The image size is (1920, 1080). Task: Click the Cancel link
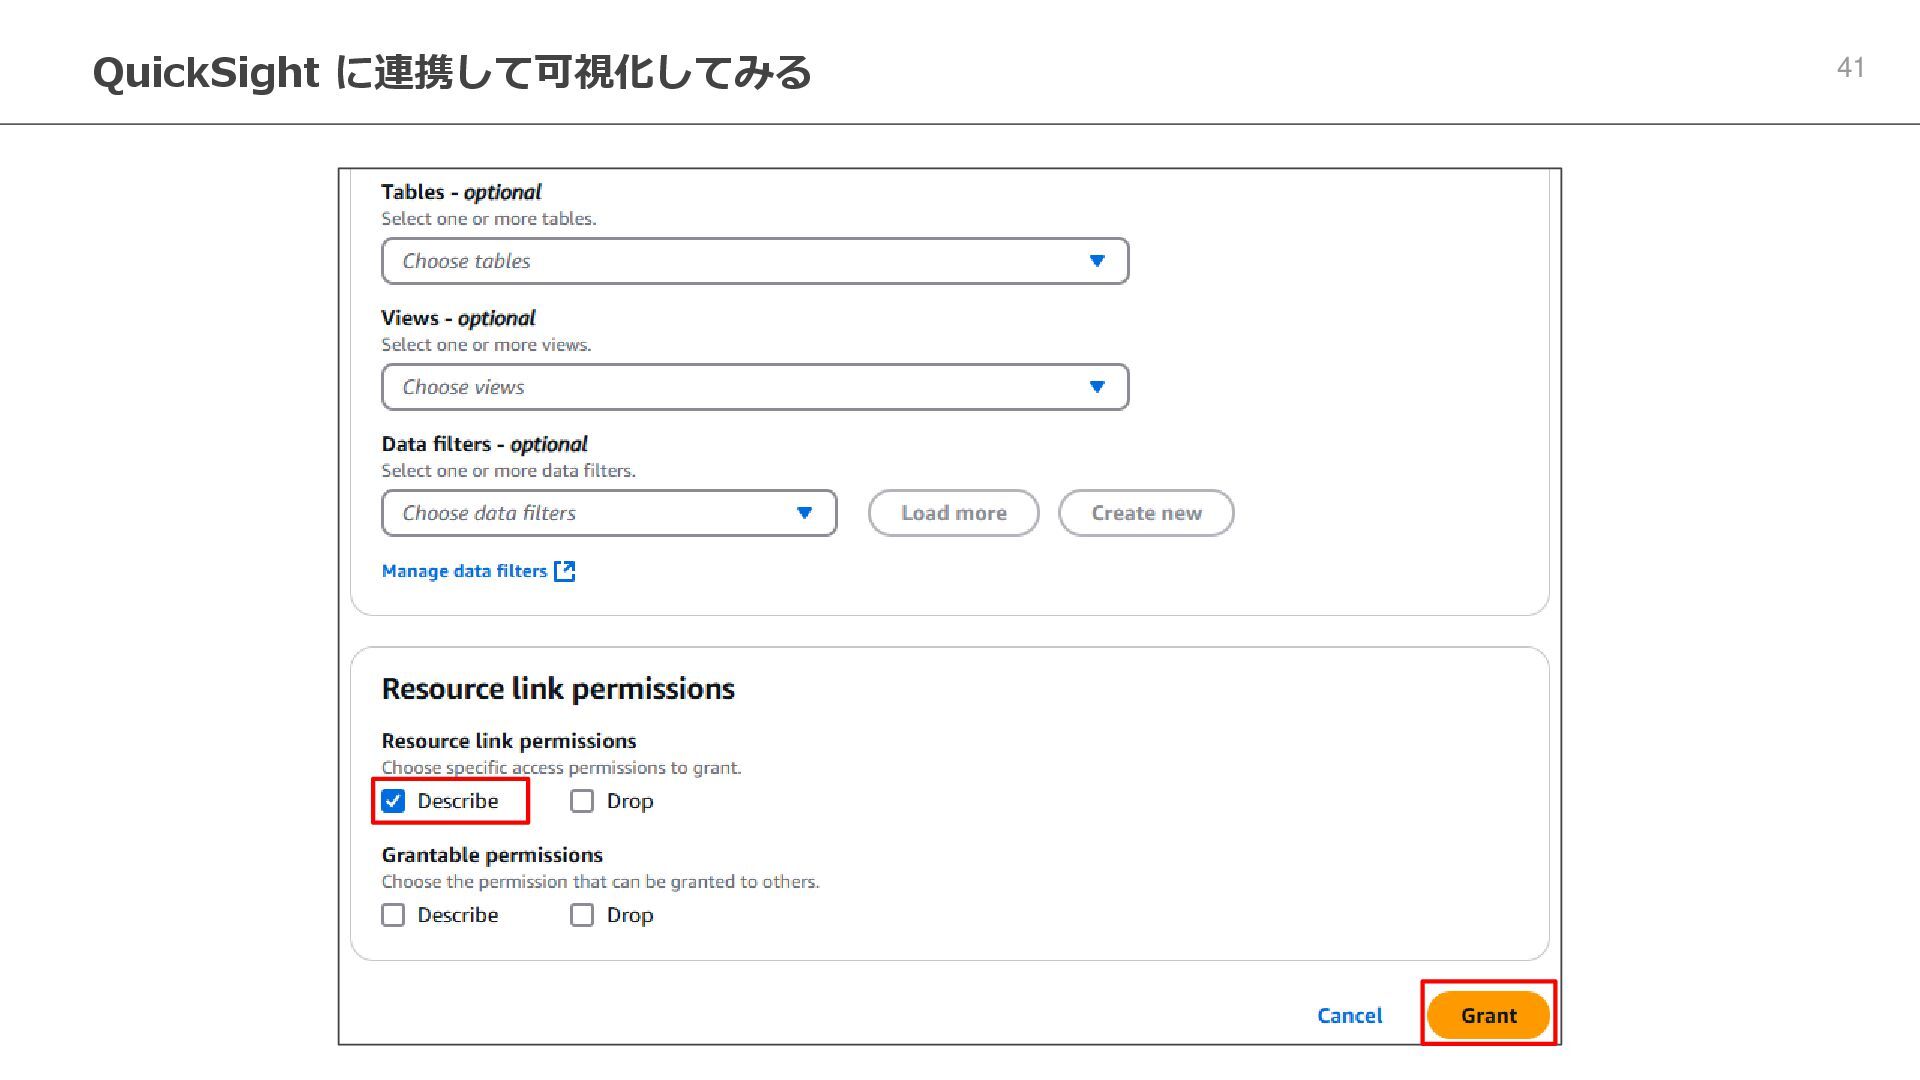(x=1349, y=1015)
